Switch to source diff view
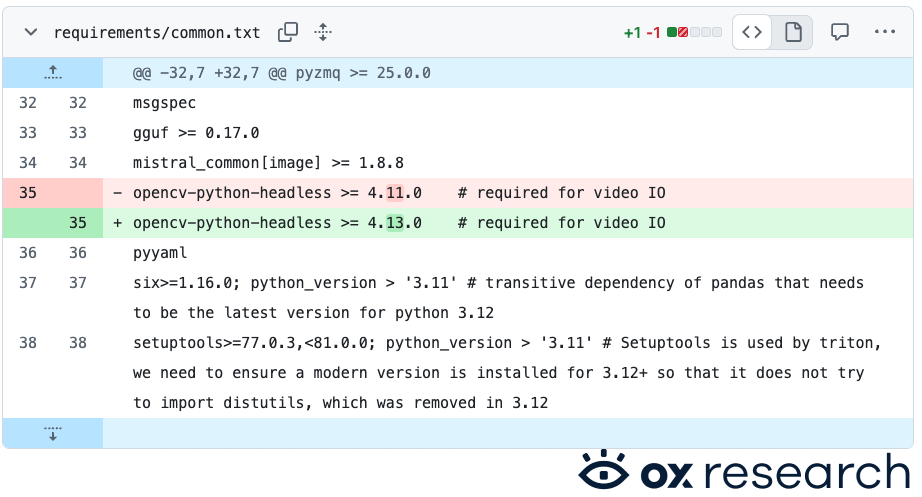Image resolution: width=922 pixels, height=497 pixels. click(x=752, y=32)
